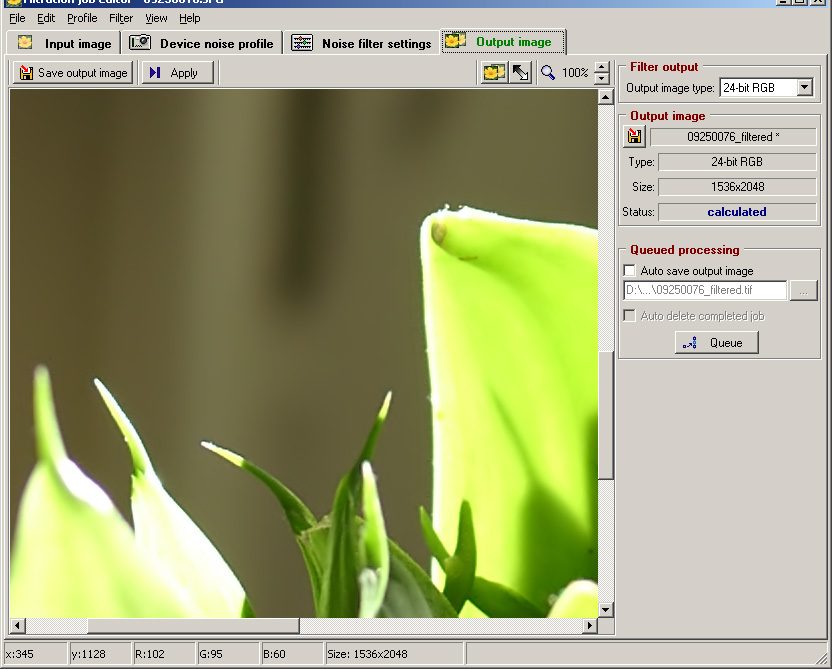Open the Filter menu
The image size is (832, 669).
coord(121,18)
